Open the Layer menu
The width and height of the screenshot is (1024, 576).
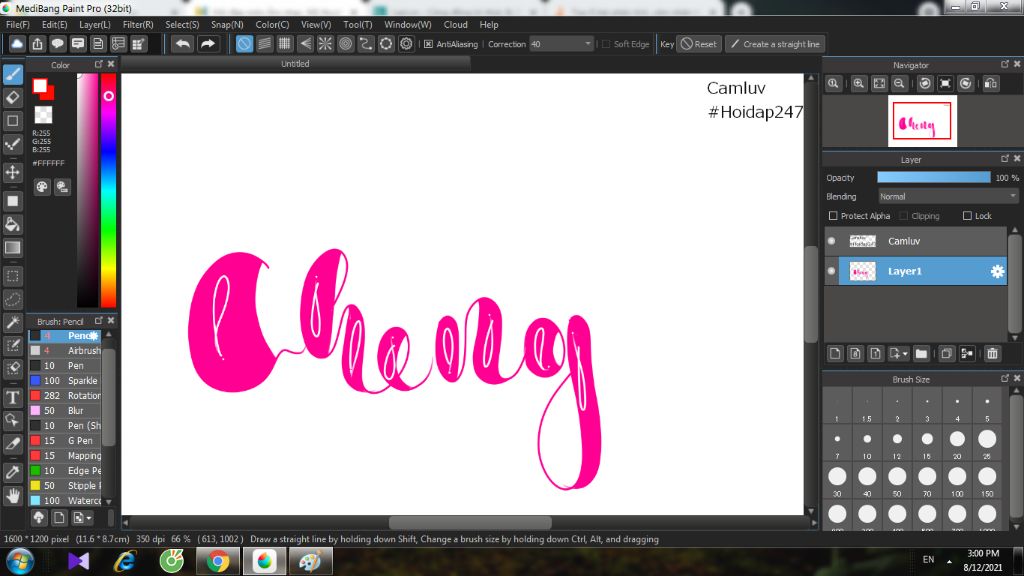(95, 25)
